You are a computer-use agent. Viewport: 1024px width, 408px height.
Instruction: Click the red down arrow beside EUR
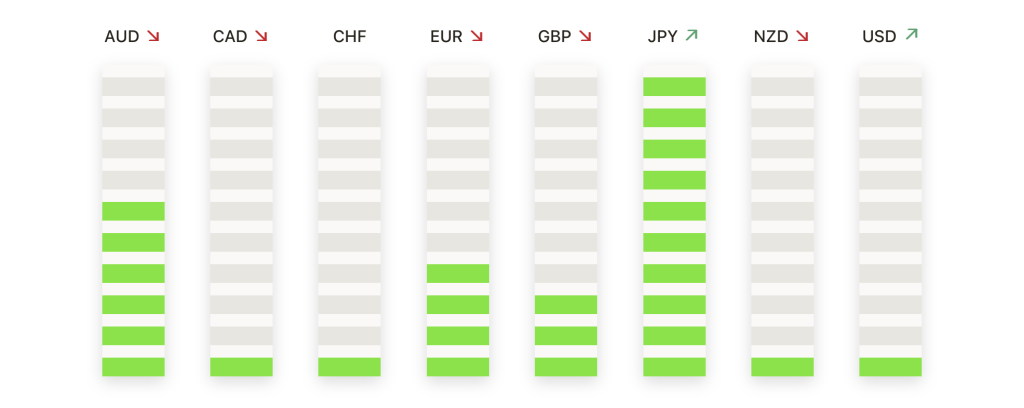(477, 36)
